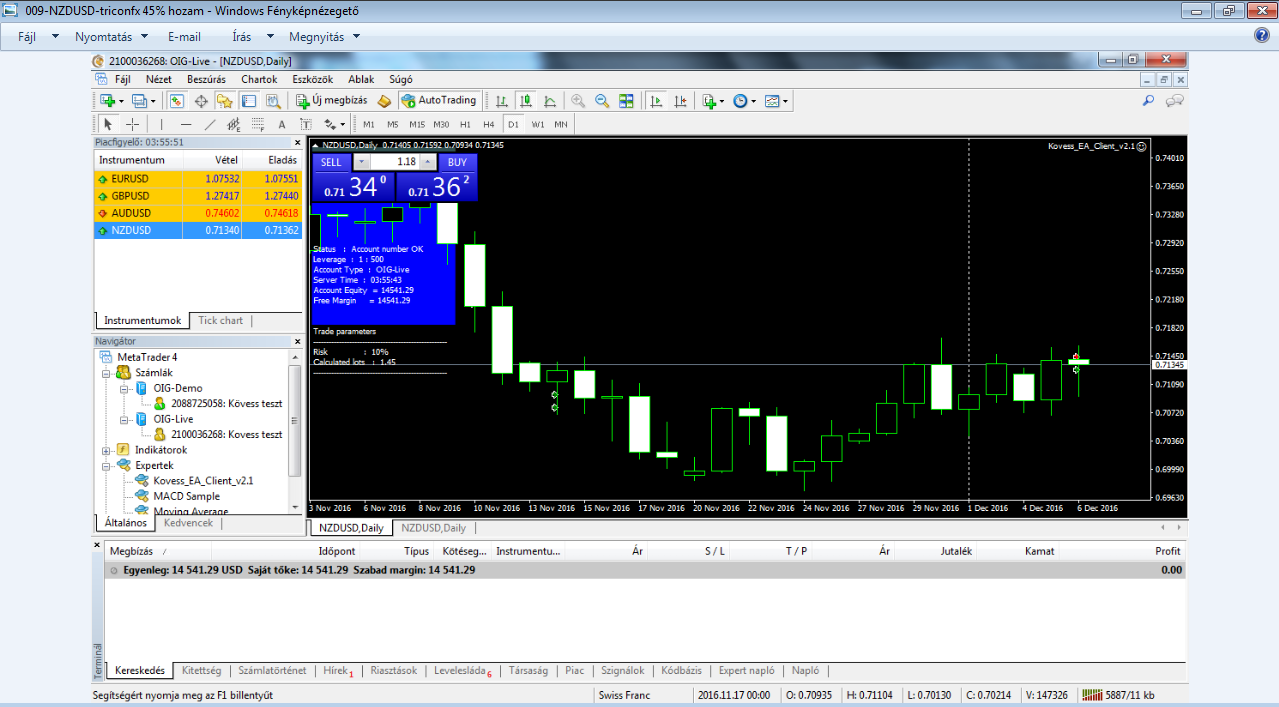Select the horizontal line drawing tool
1279x707 pixels.
(184, 124)
